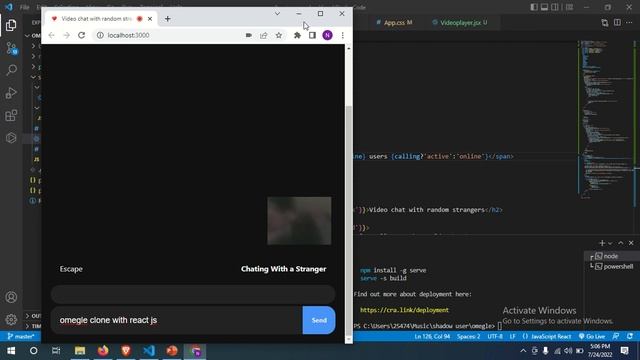
Task: Open Chrome extensions puzzle icon
Action: pyautogui.click(x=297, y=36)
